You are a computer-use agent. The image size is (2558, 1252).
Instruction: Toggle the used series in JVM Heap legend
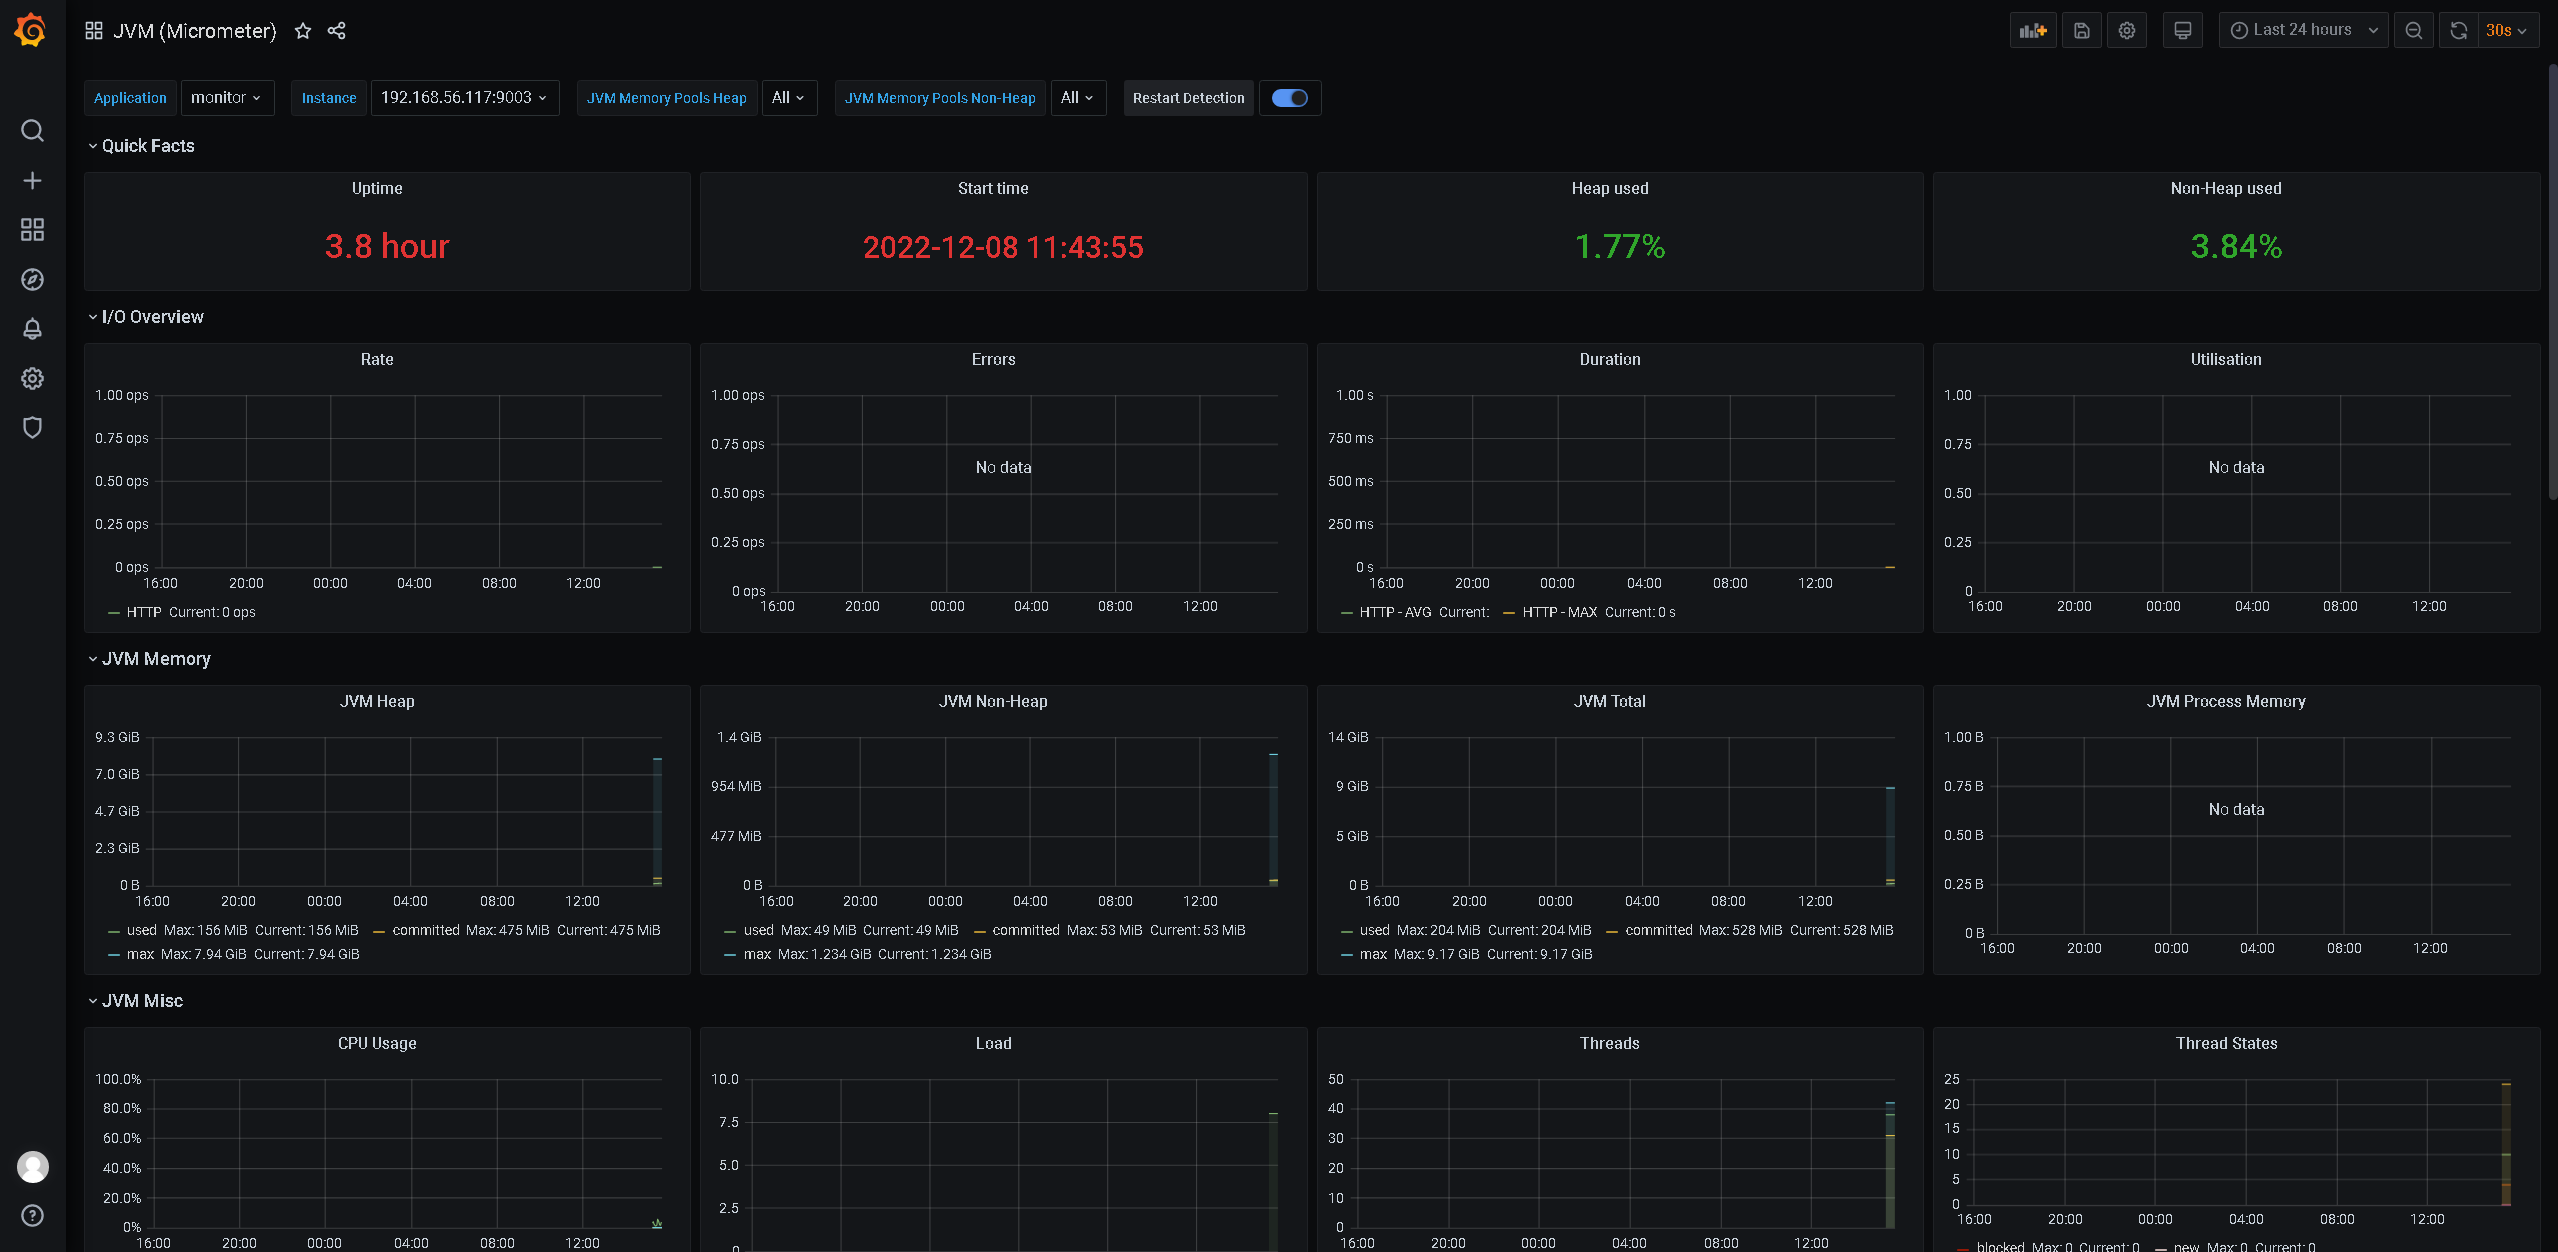(141, 931)
